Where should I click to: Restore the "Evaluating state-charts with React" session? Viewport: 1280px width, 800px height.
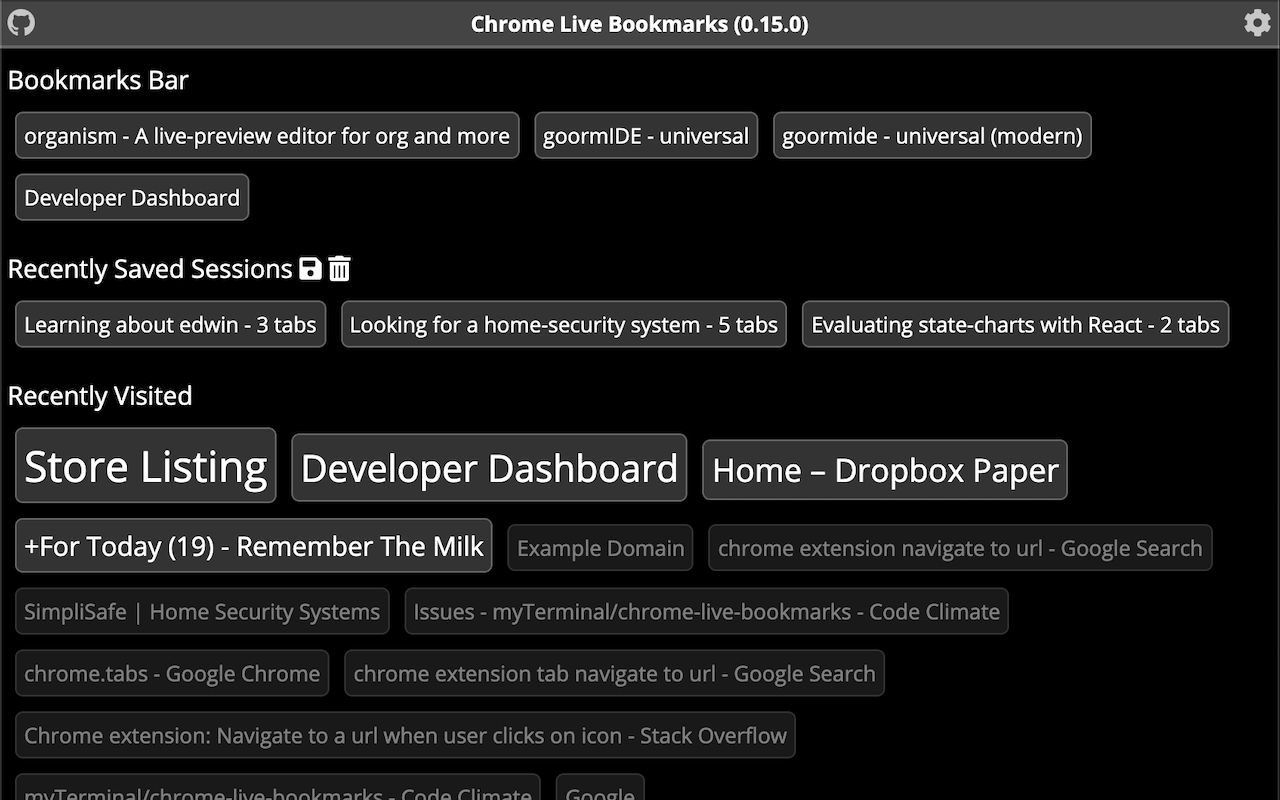pos(1015,324)
